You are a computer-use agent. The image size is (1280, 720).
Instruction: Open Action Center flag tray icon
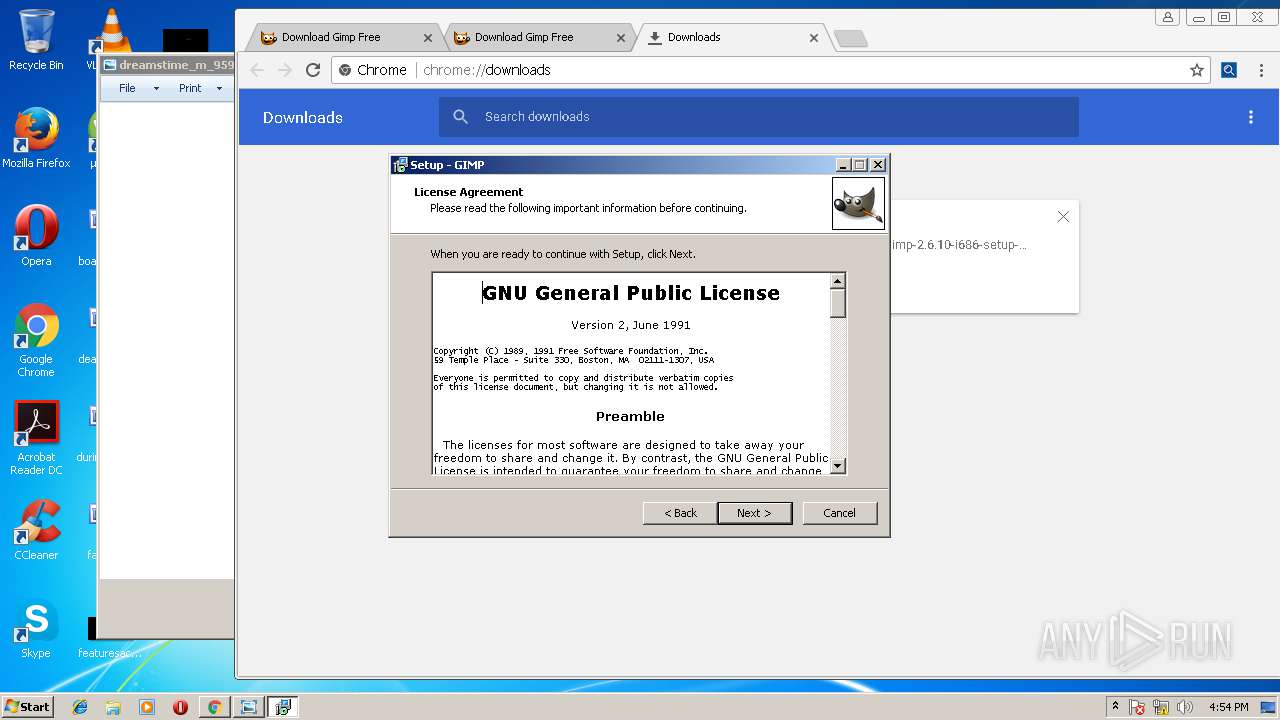(x=1137, y=707)
